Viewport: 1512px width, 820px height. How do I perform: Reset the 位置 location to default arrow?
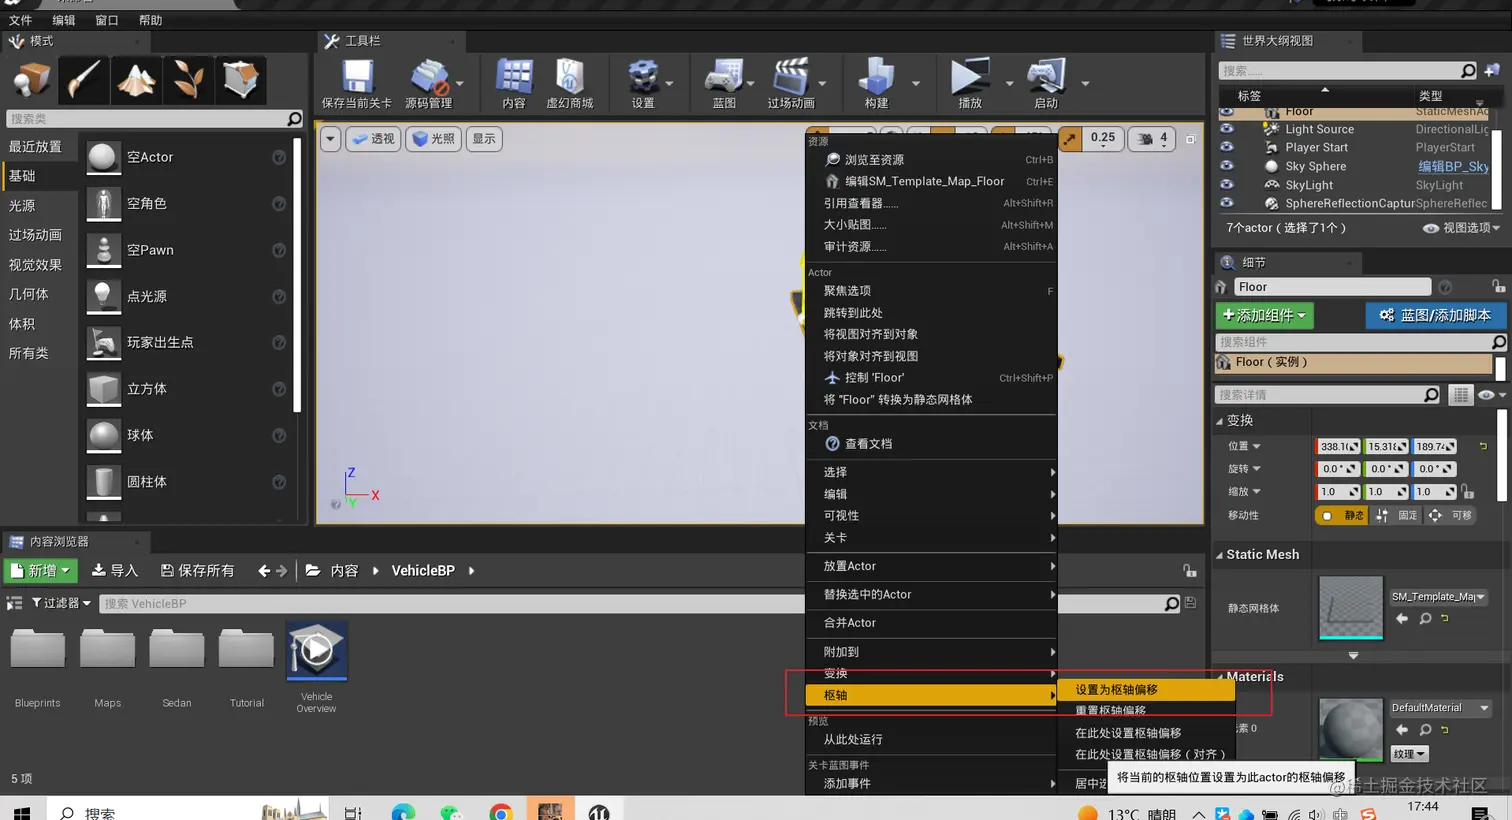pos(1483,446)
